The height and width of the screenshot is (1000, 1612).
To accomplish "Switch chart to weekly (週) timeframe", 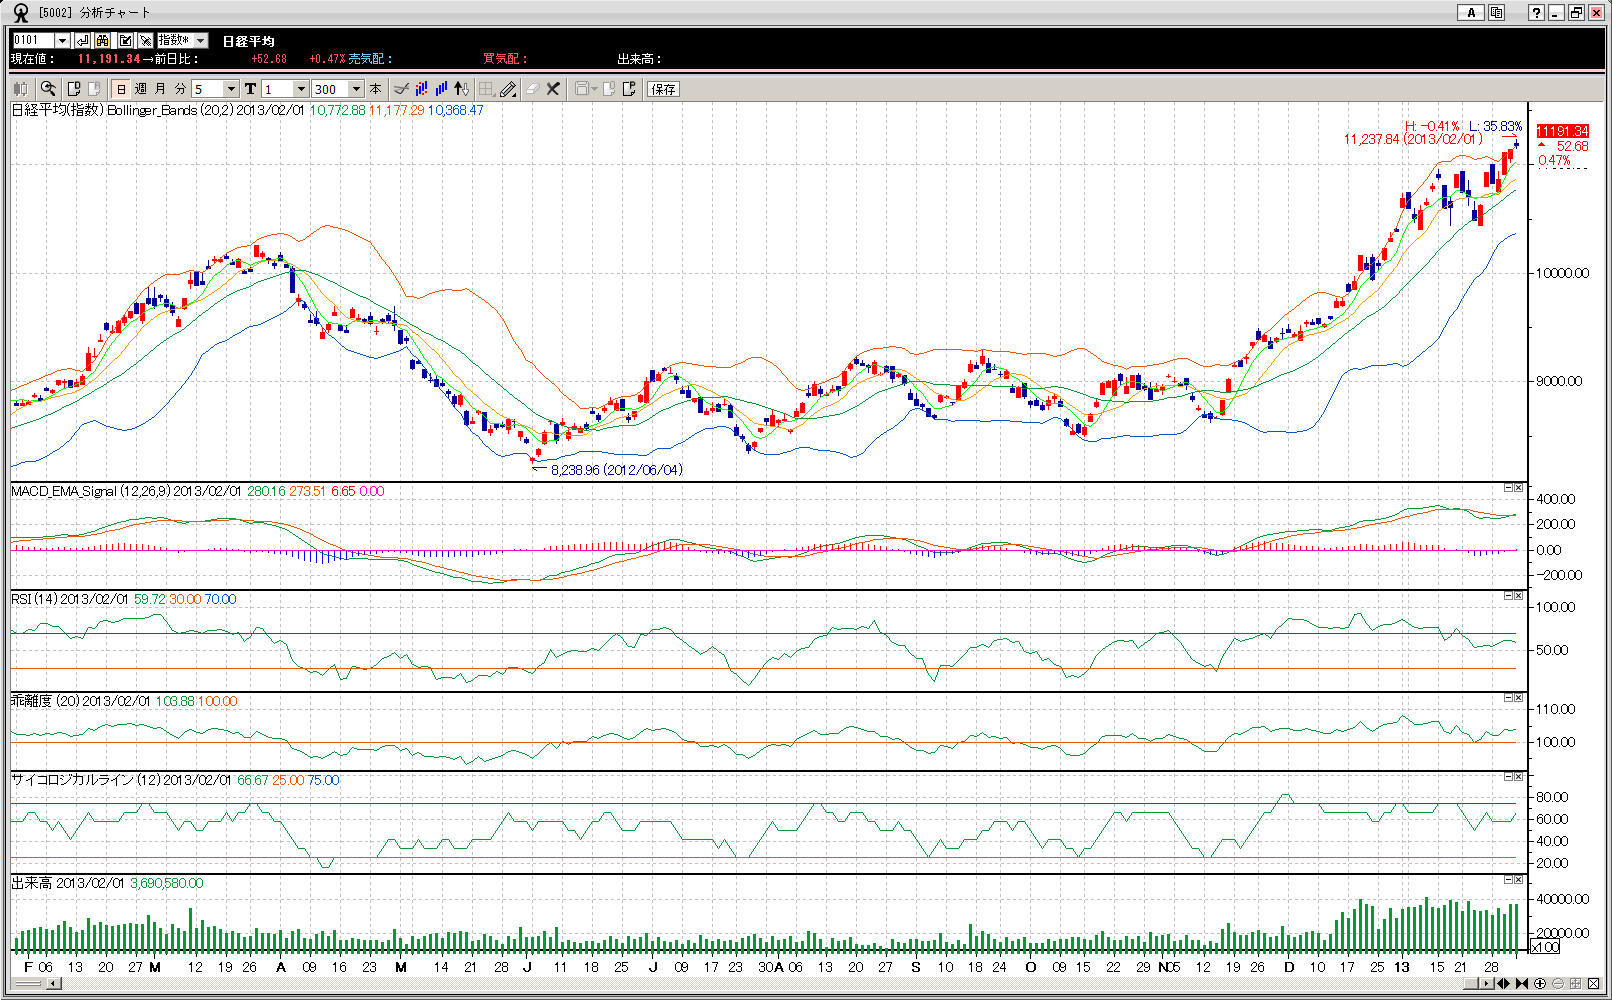I will click(141, 89).
